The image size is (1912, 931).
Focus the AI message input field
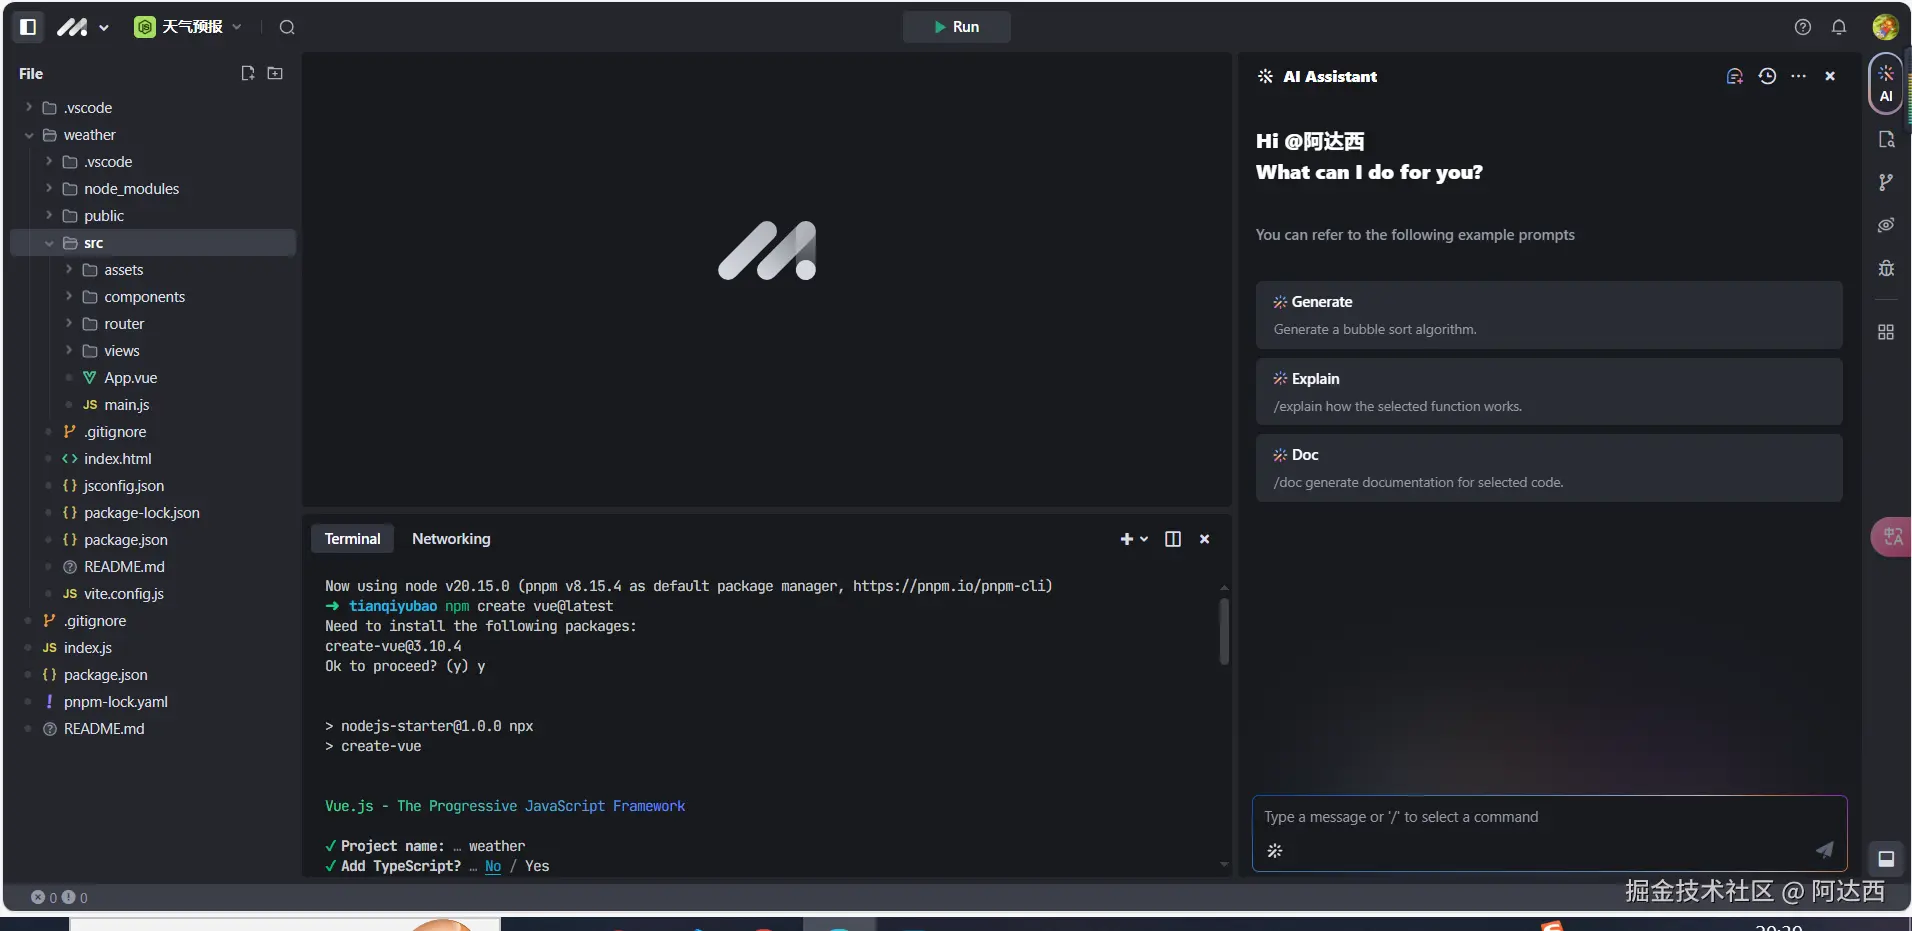tap(1549, 817)
